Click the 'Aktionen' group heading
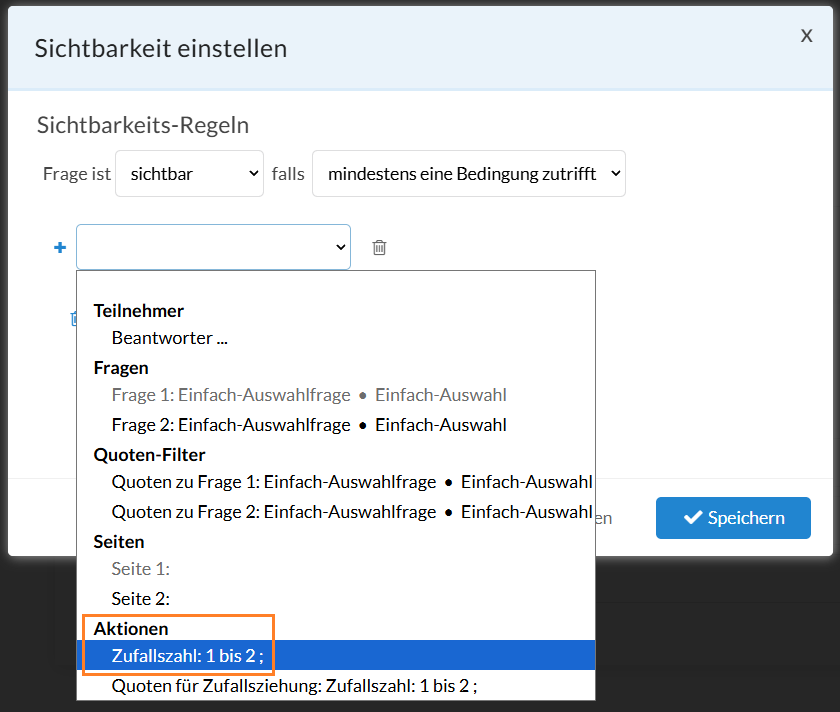Screen dimensions: 840x712 tap(131, 628)
